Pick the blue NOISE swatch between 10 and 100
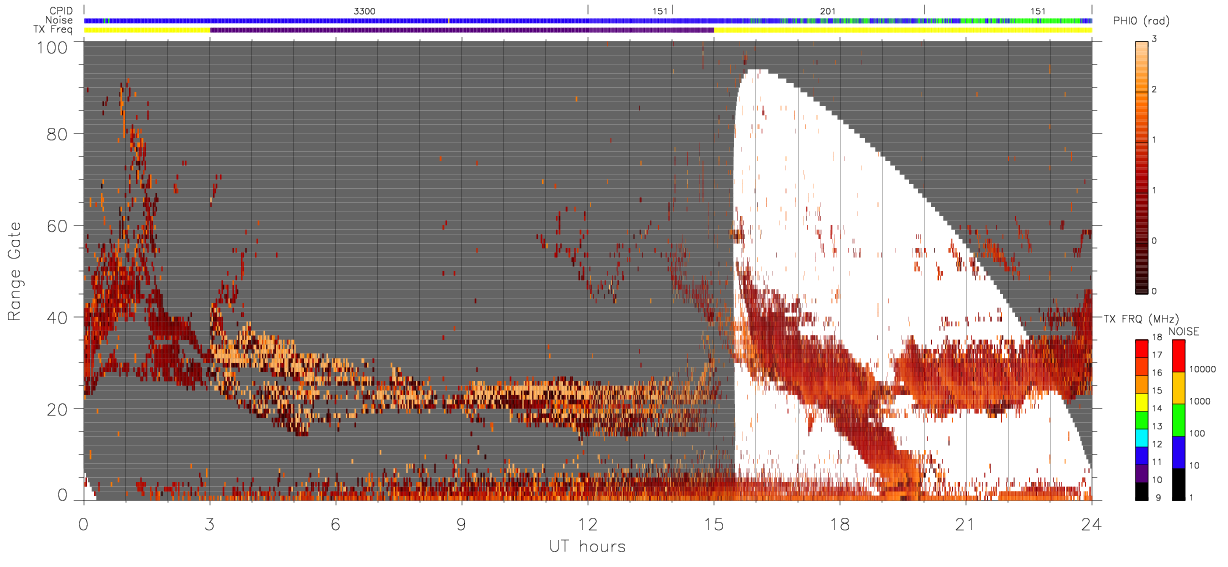This screenshot has height=567, width=1228. coord(1177,452)
